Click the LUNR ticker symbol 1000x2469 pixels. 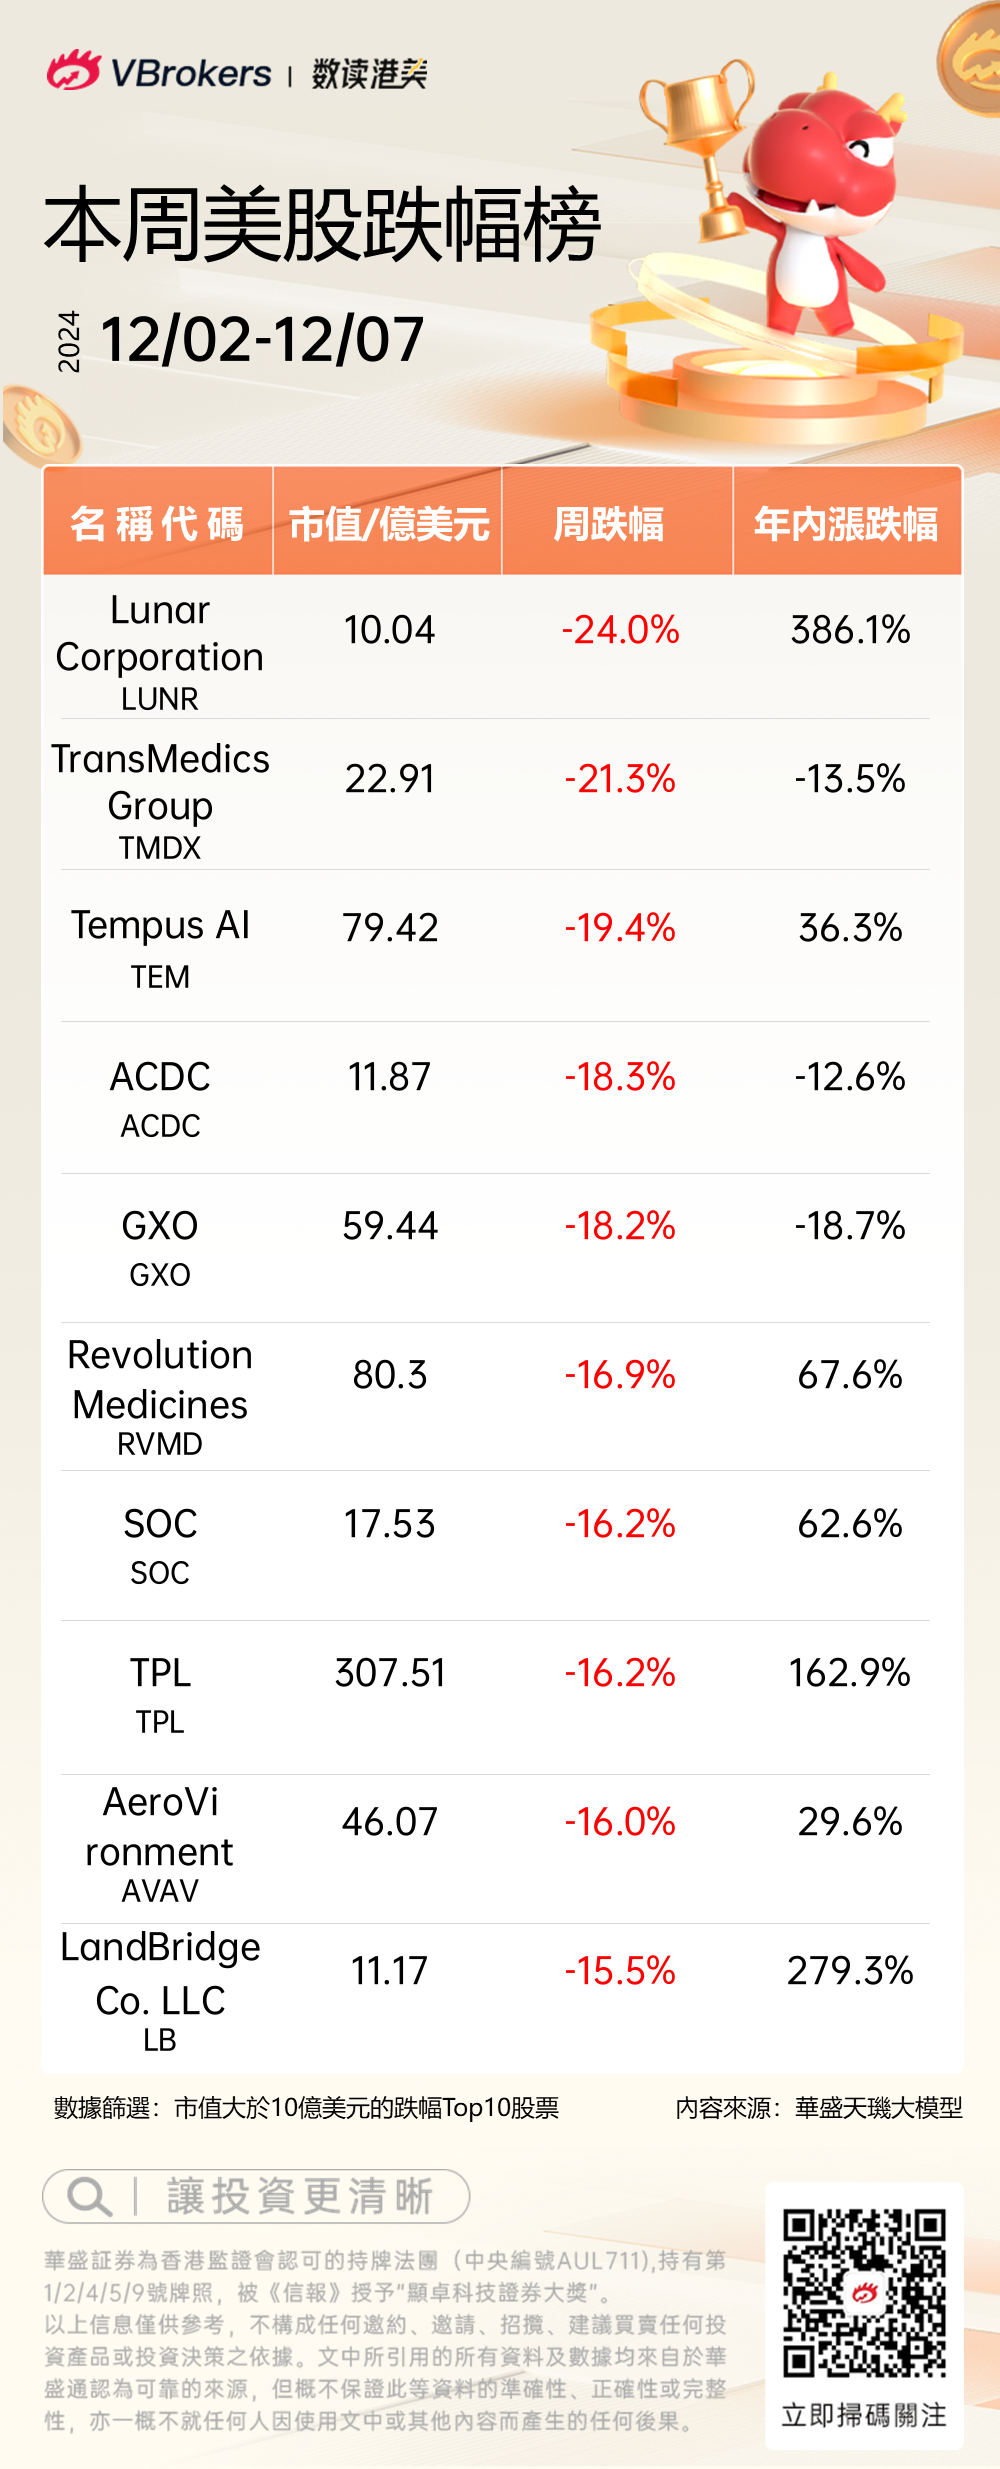pos(160,699)
